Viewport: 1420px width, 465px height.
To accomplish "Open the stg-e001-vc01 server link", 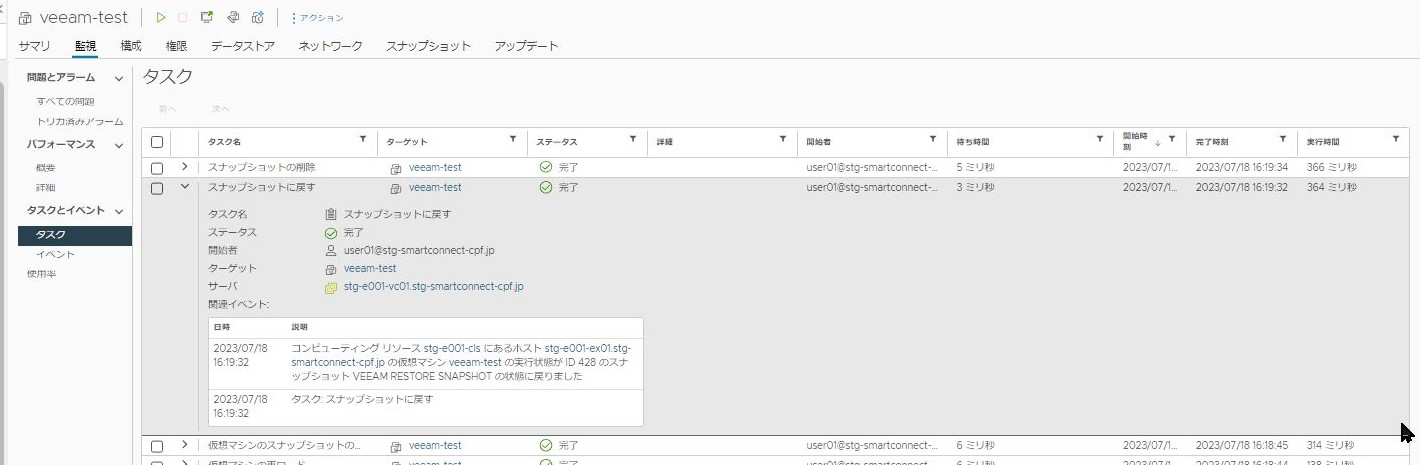I will point(434,286).
